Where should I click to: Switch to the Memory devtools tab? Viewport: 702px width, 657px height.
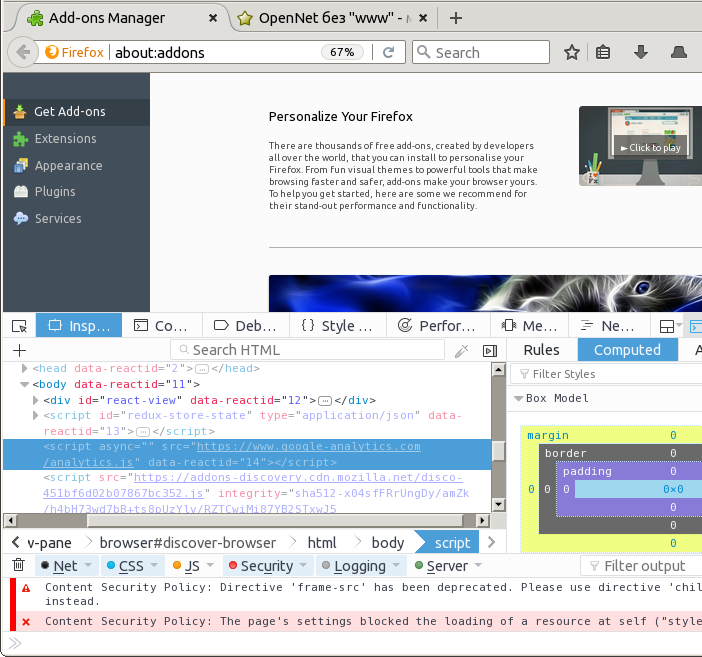point(529,326)
